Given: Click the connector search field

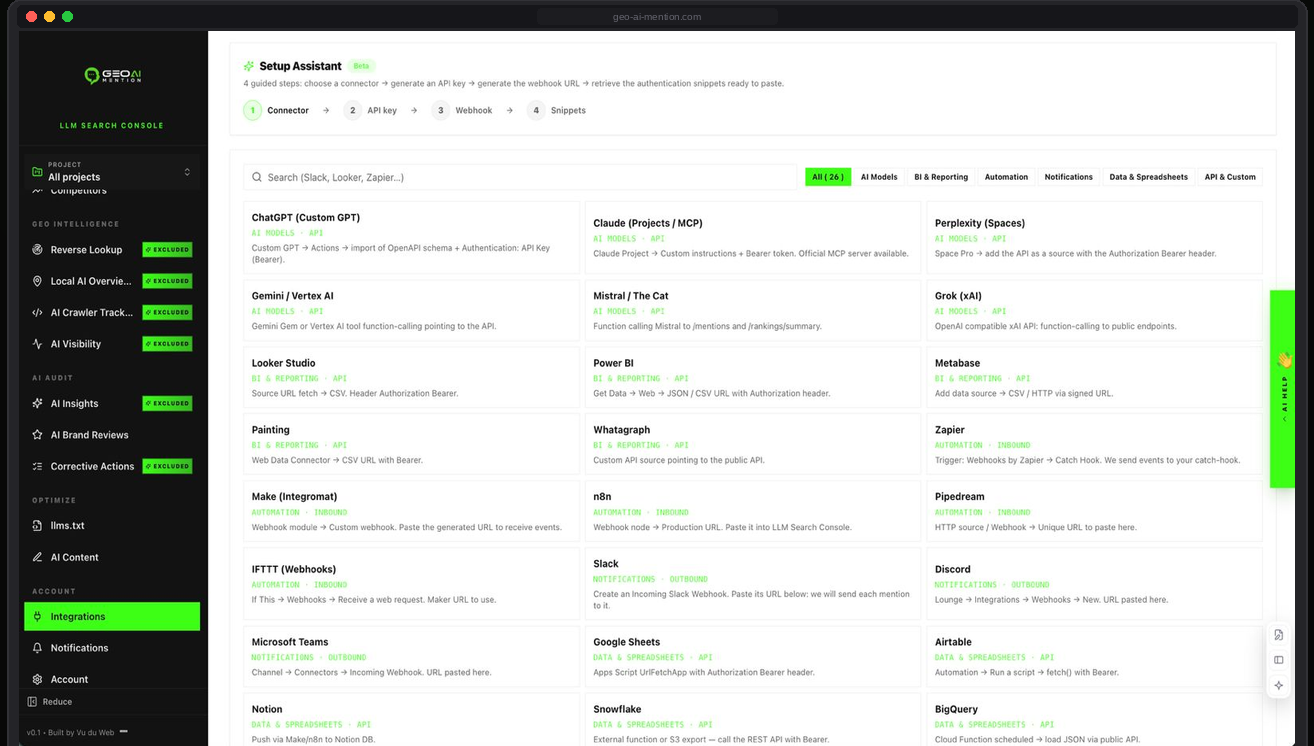Looking at the screenshot, I should [518, 177].
